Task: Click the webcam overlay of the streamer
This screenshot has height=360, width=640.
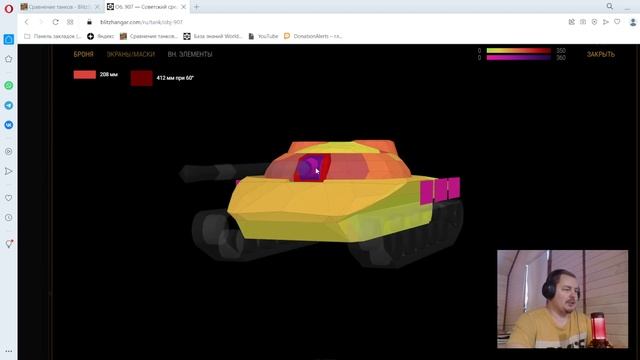Action: click(562, 299)
